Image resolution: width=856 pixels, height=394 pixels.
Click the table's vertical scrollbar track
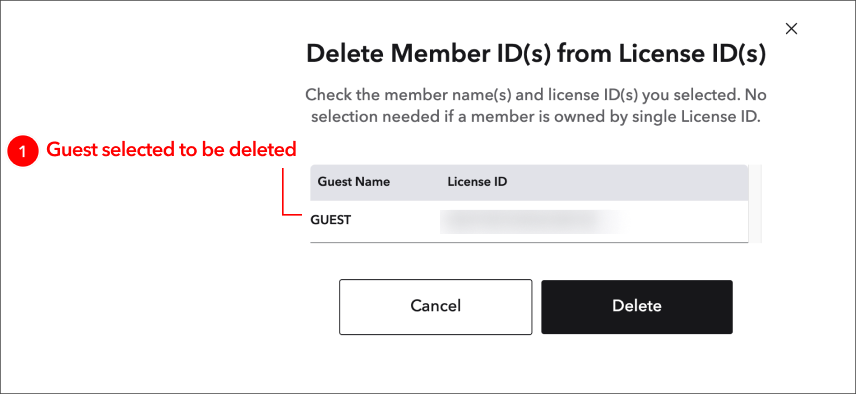tap(755, 204)
